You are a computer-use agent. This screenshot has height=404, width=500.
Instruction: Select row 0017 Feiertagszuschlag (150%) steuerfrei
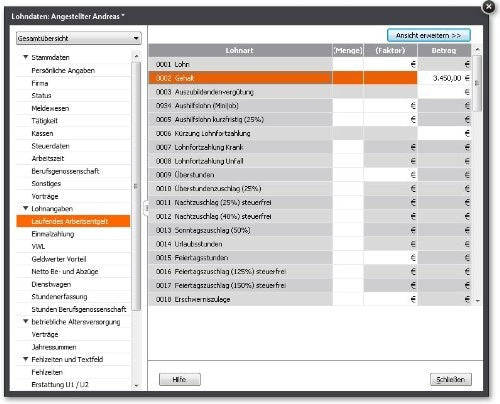click(310, 285)
